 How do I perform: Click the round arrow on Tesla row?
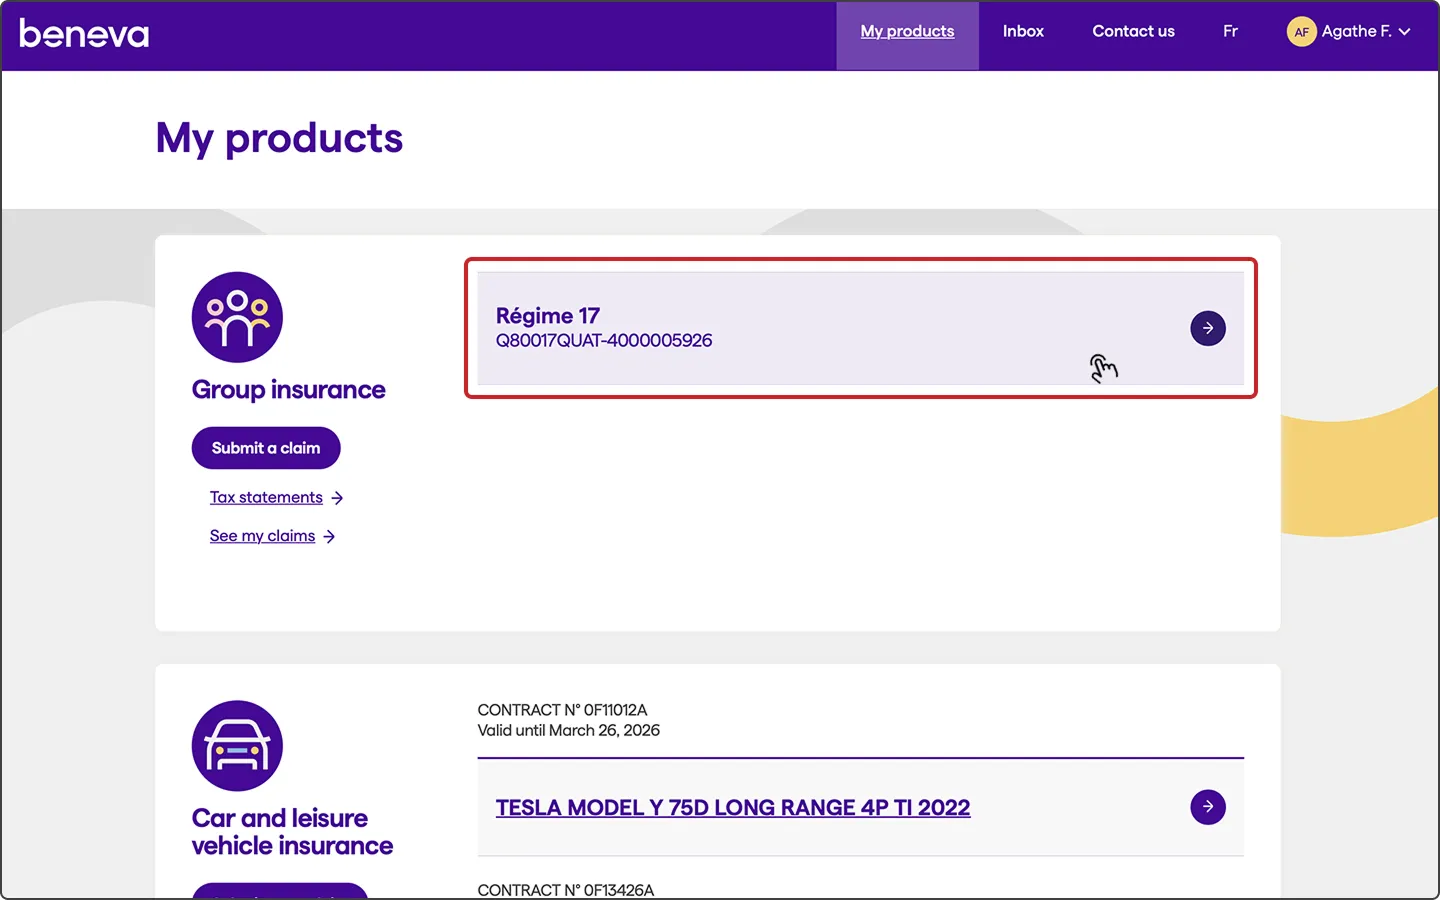click(x=1208, y=807)
